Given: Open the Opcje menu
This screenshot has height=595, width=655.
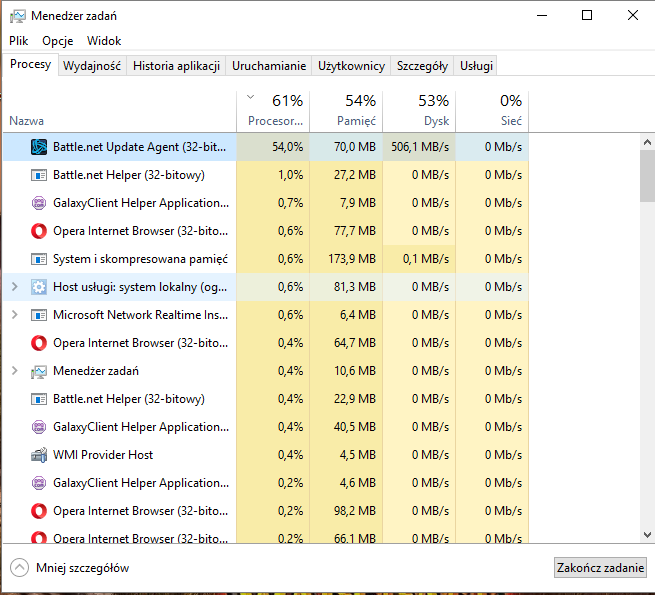Looking at the screenshot, I should pos(58,41).
